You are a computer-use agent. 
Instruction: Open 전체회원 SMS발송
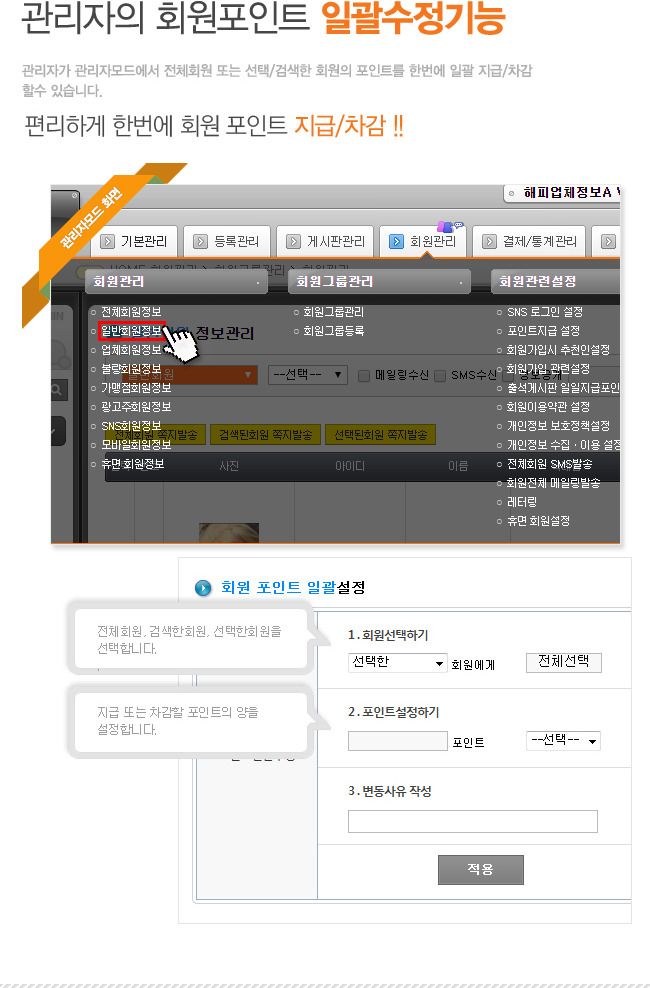[549, 464]
